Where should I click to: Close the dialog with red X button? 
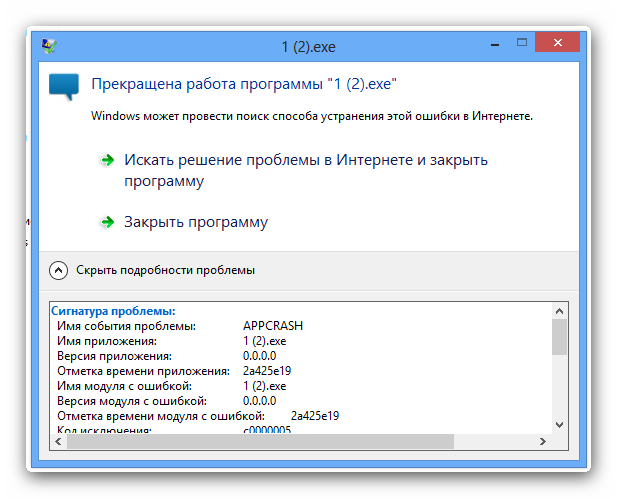click(557, 42)
